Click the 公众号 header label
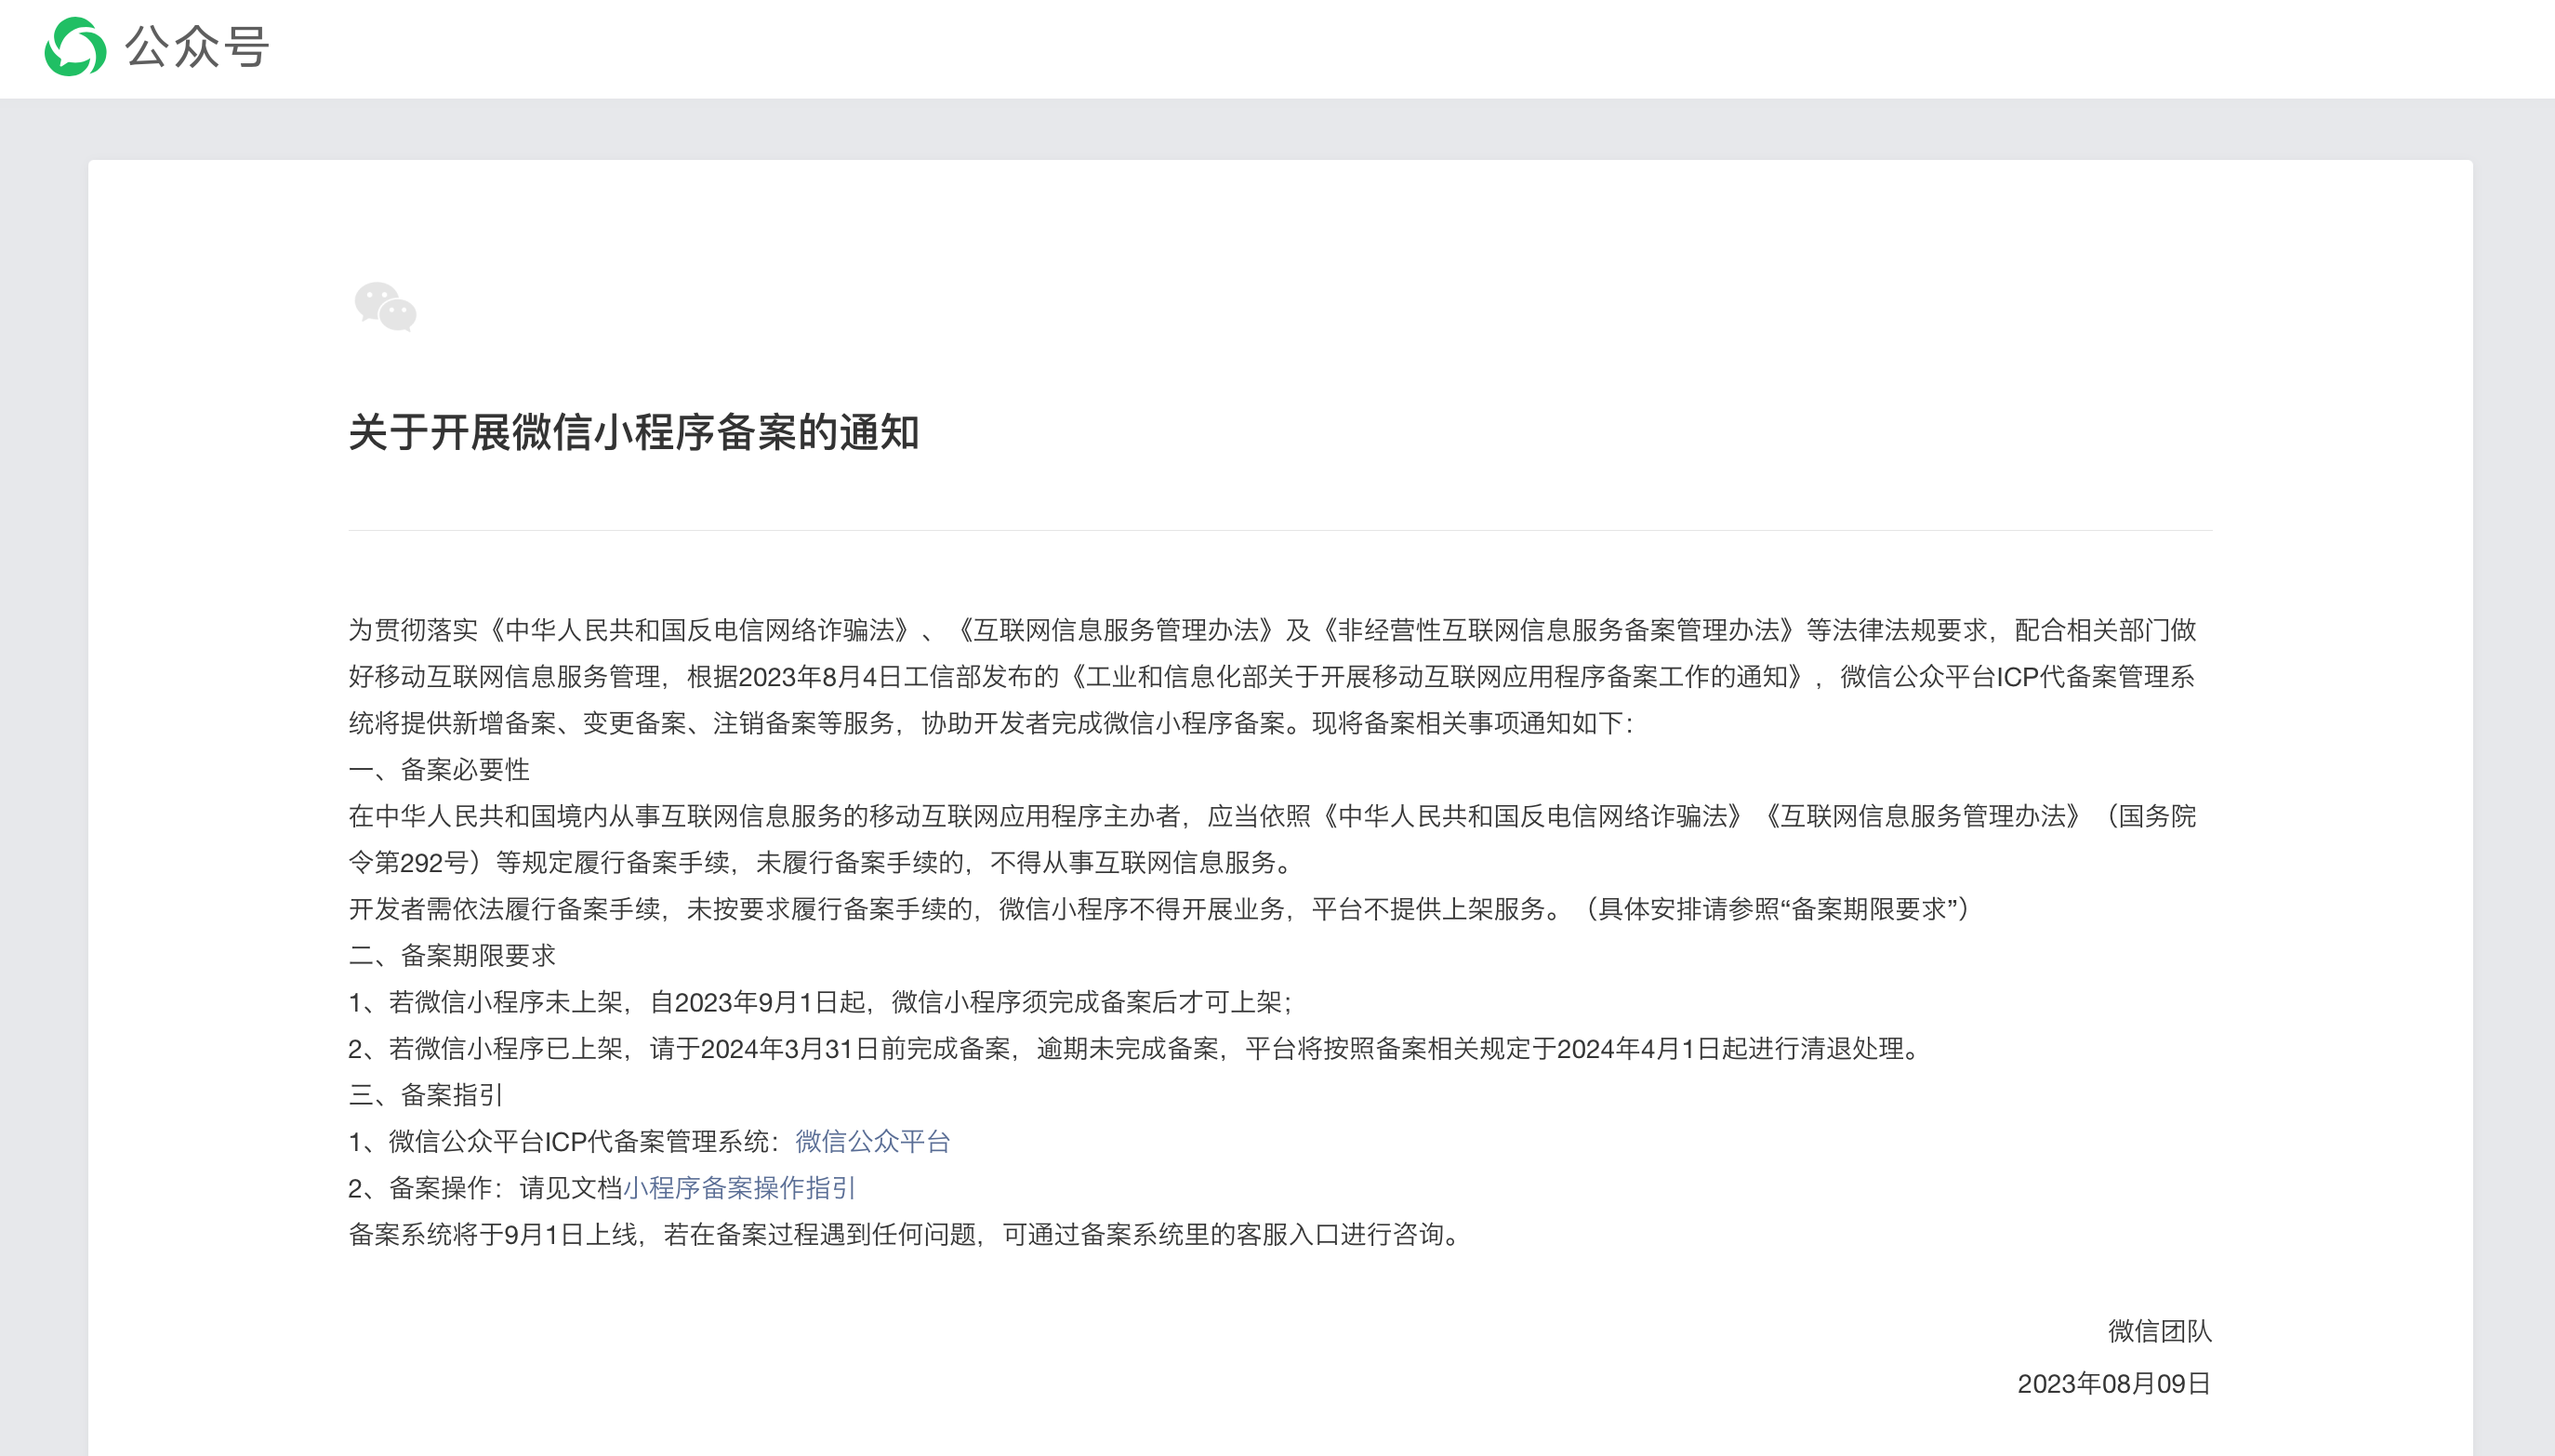 [196, 48]
